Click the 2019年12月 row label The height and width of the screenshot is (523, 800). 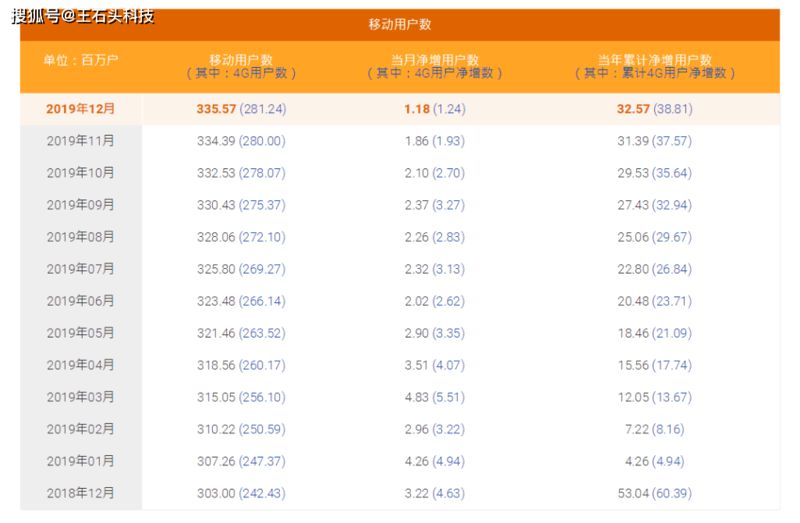[81, 109]
